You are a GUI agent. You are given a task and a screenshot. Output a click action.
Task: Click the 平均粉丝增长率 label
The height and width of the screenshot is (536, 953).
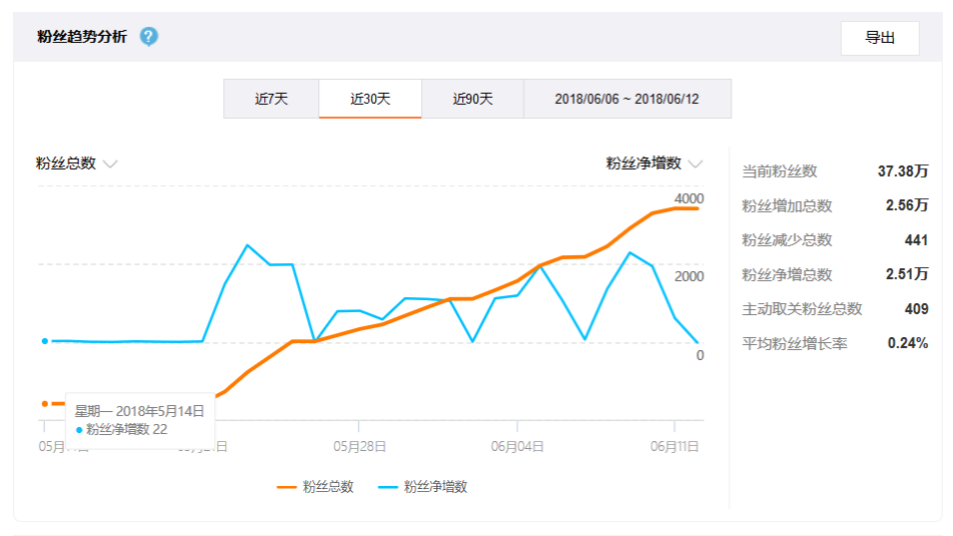tap(794, 343)
